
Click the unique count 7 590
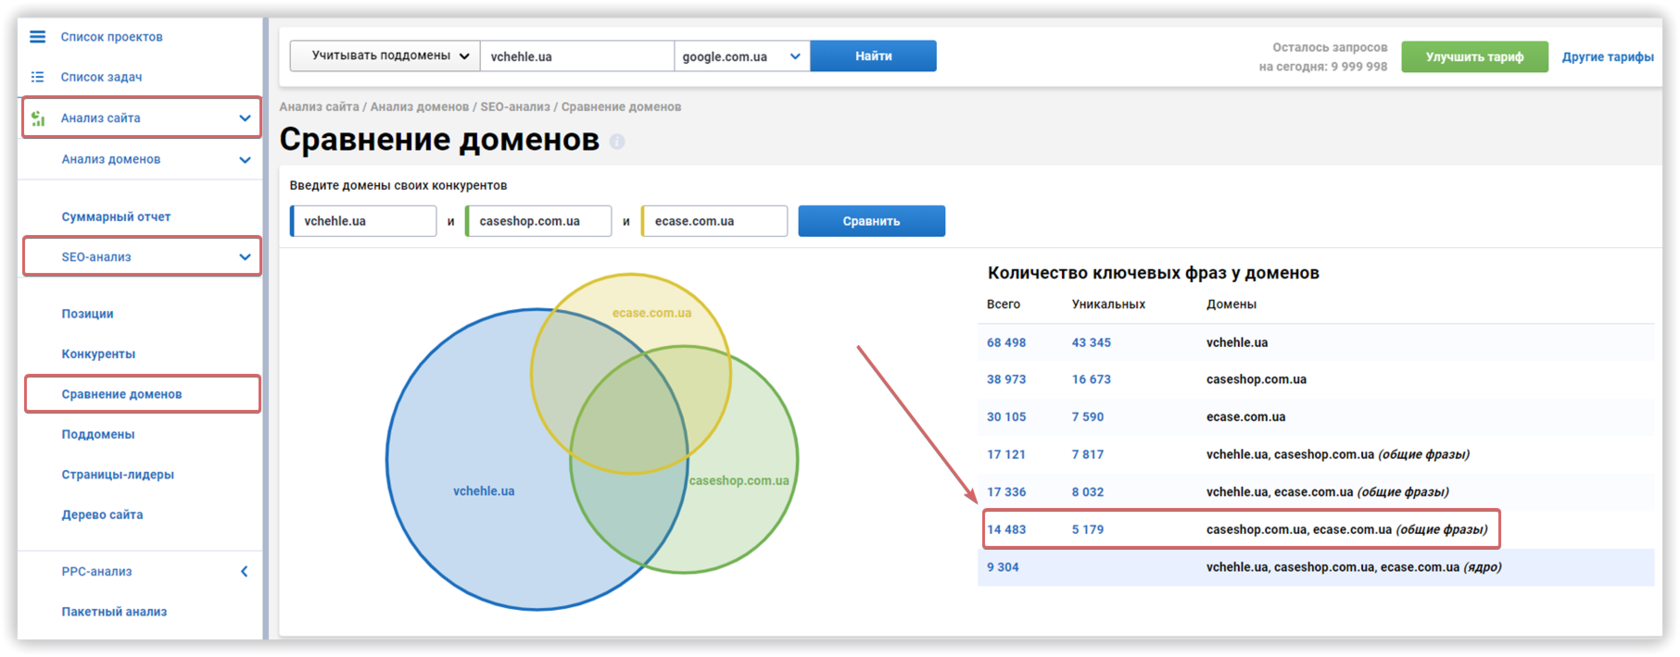click(x=1088, y=417)
